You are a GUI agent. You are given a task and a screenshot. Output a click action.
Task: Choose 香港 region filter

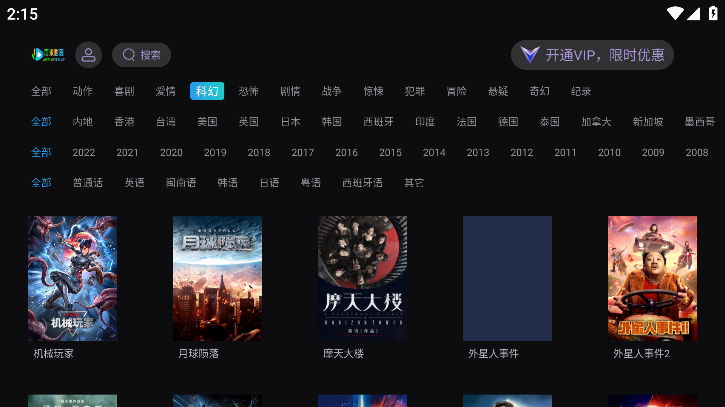[124, 122]
